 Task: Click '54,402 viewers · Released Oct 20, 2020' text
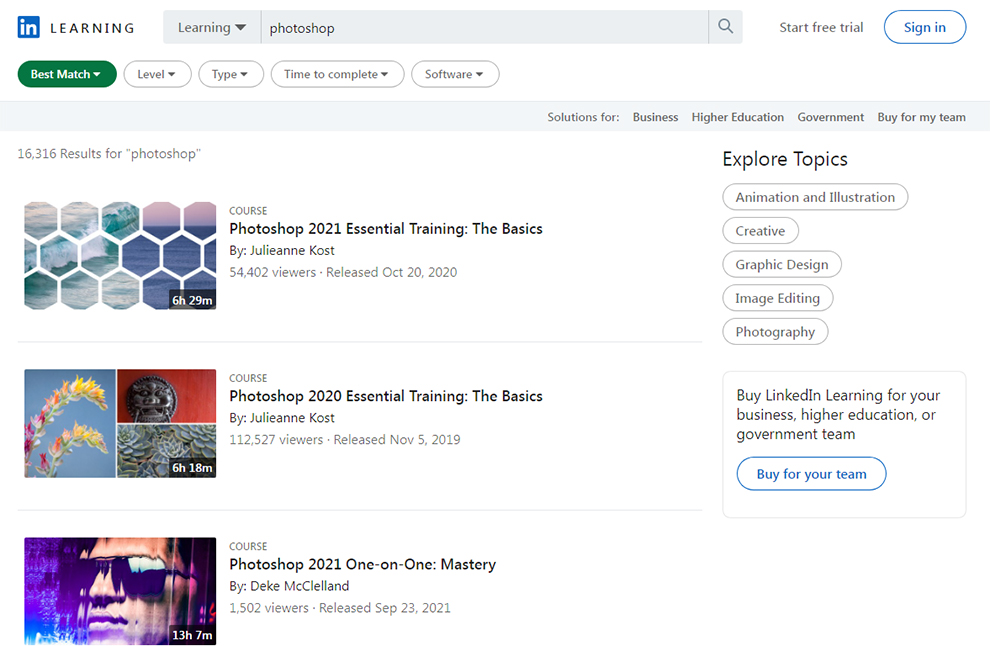click(x=343, y=272)
